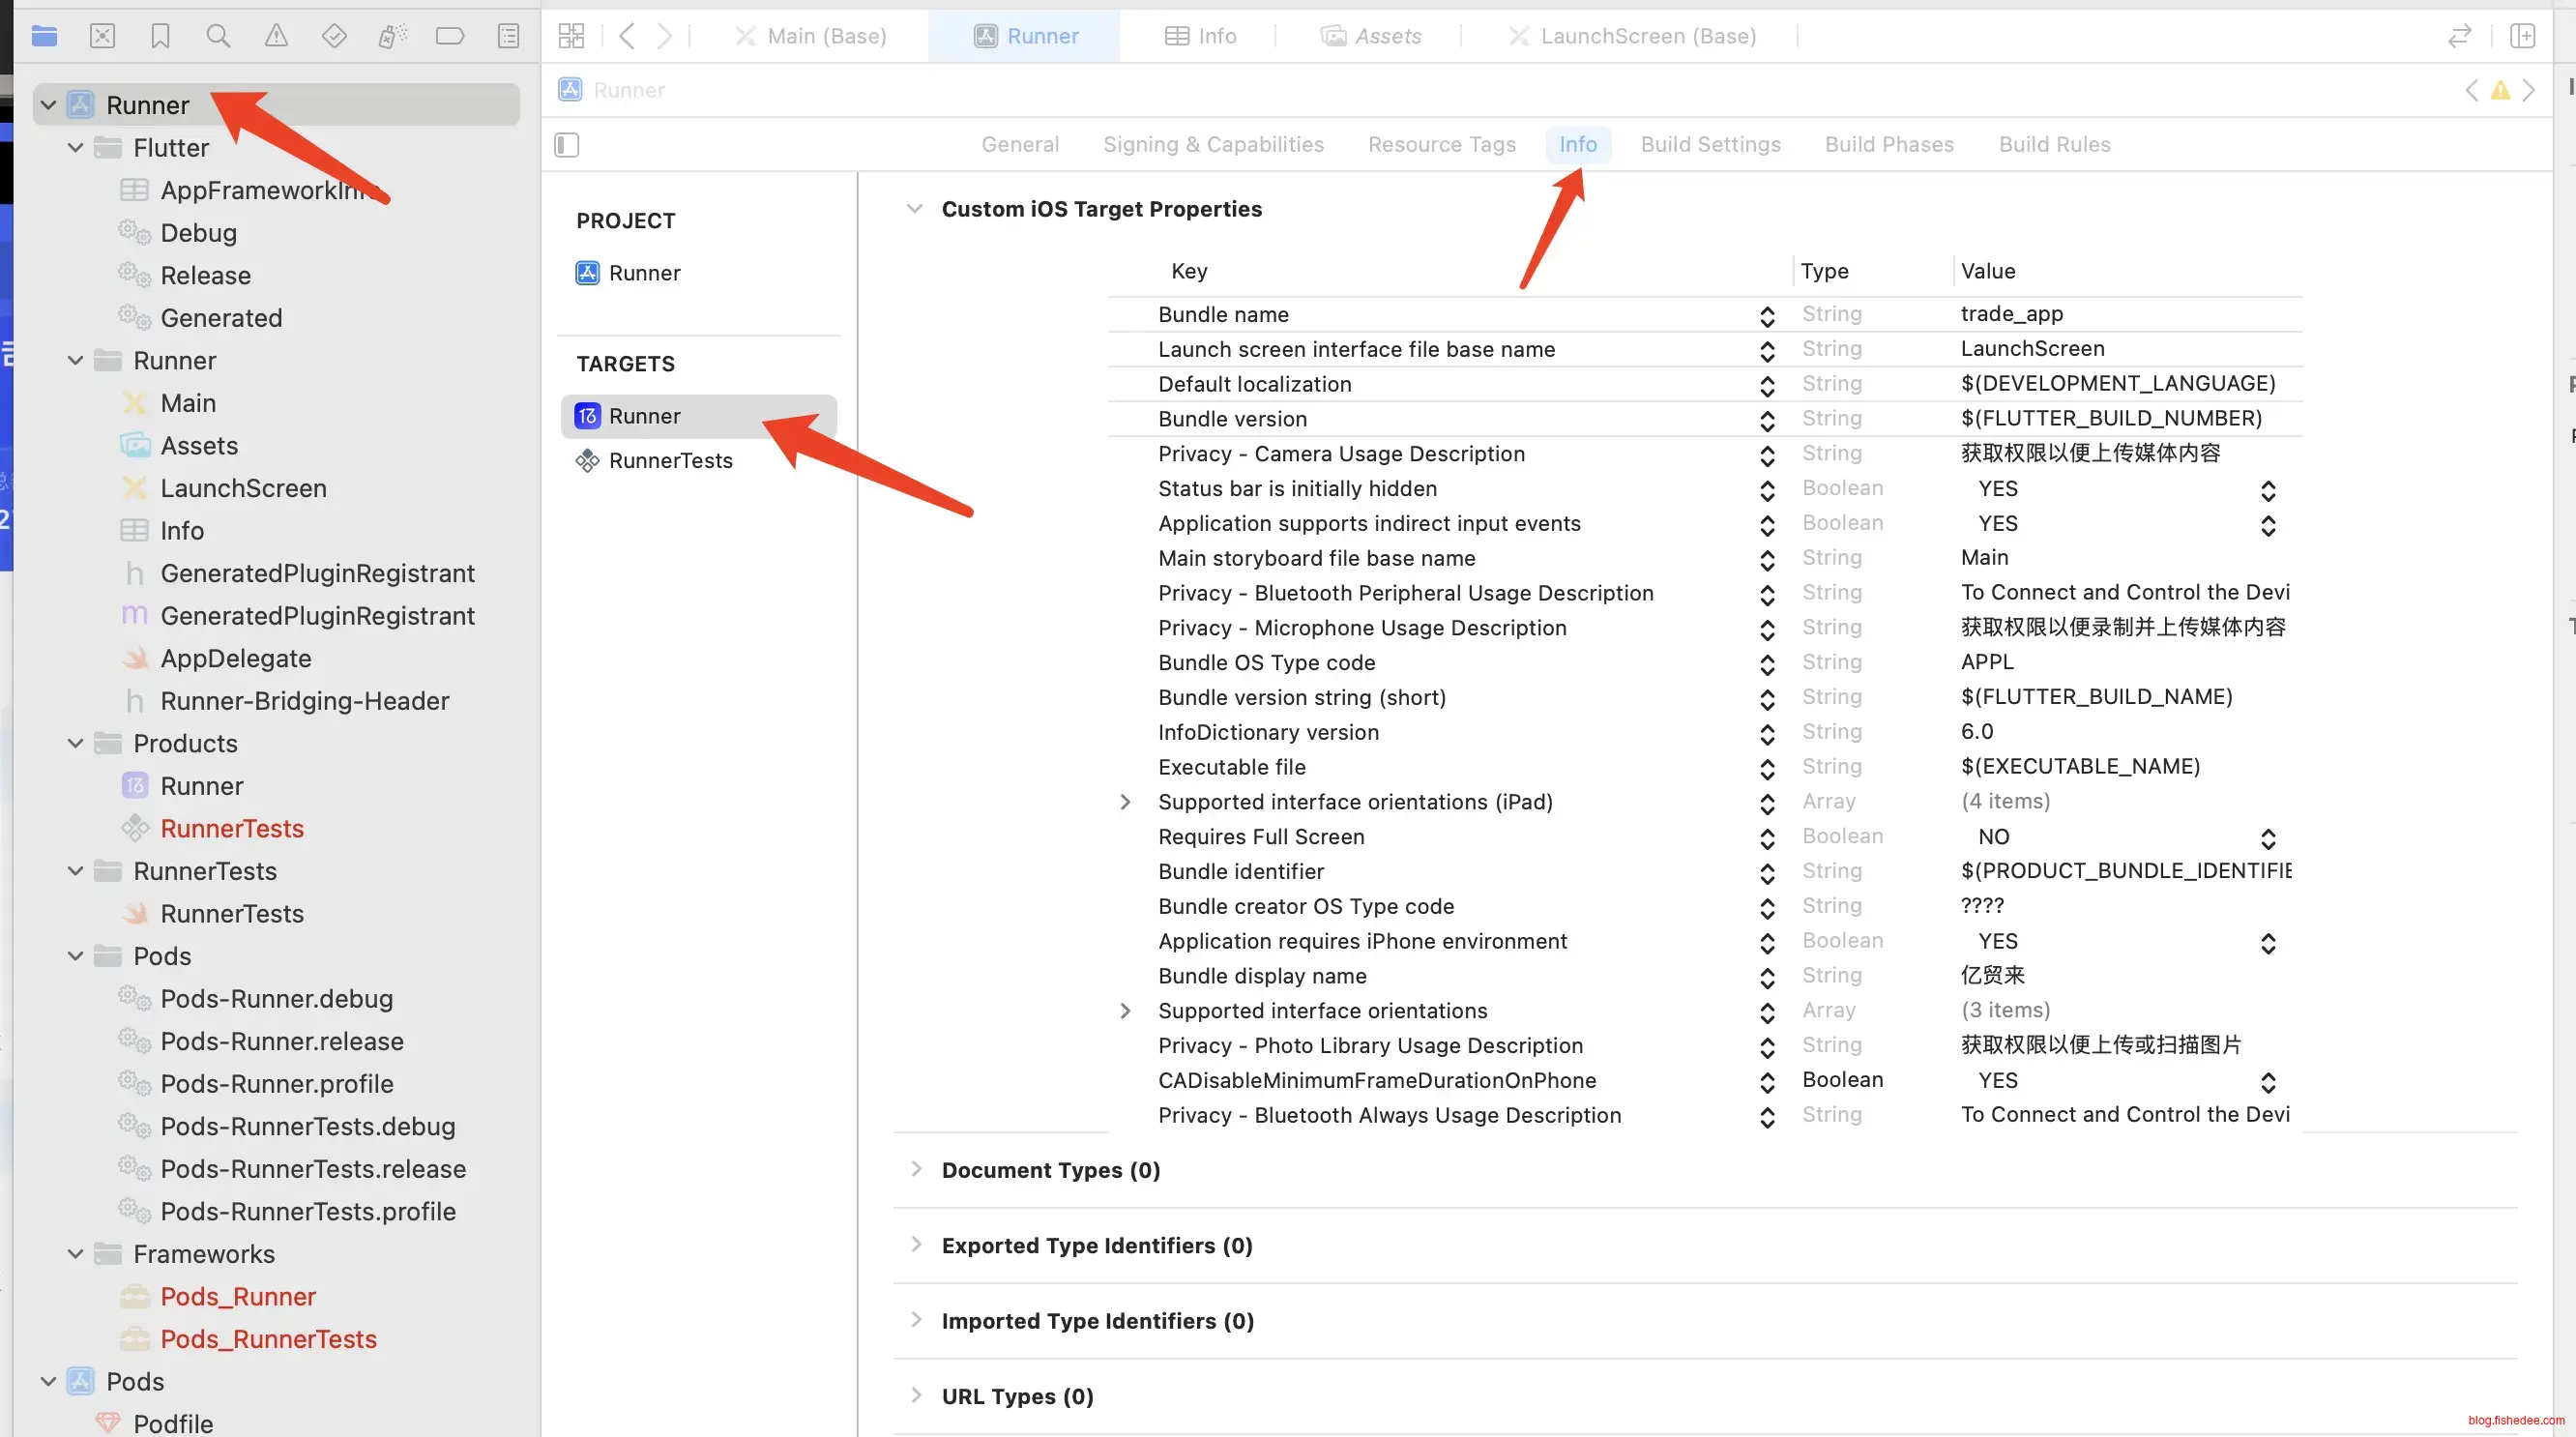Collapse the Flutter group in navigator
Screen dimensions: 2576x1437
(75, 148)
